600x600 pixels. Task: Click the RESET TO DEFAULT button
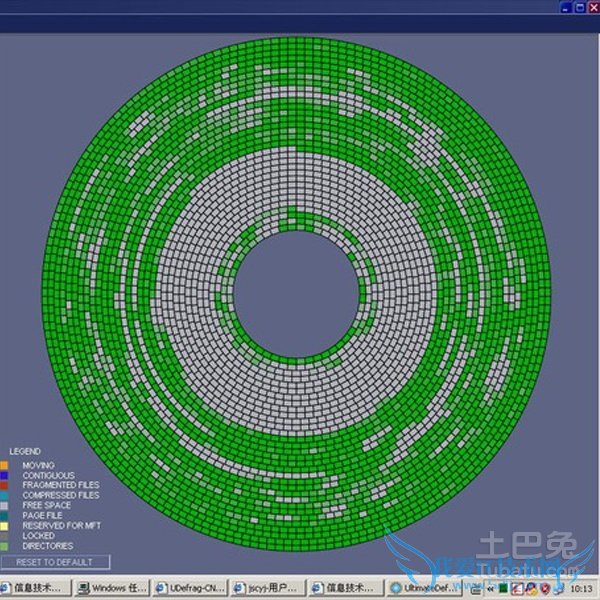click(x=55, y=562)
